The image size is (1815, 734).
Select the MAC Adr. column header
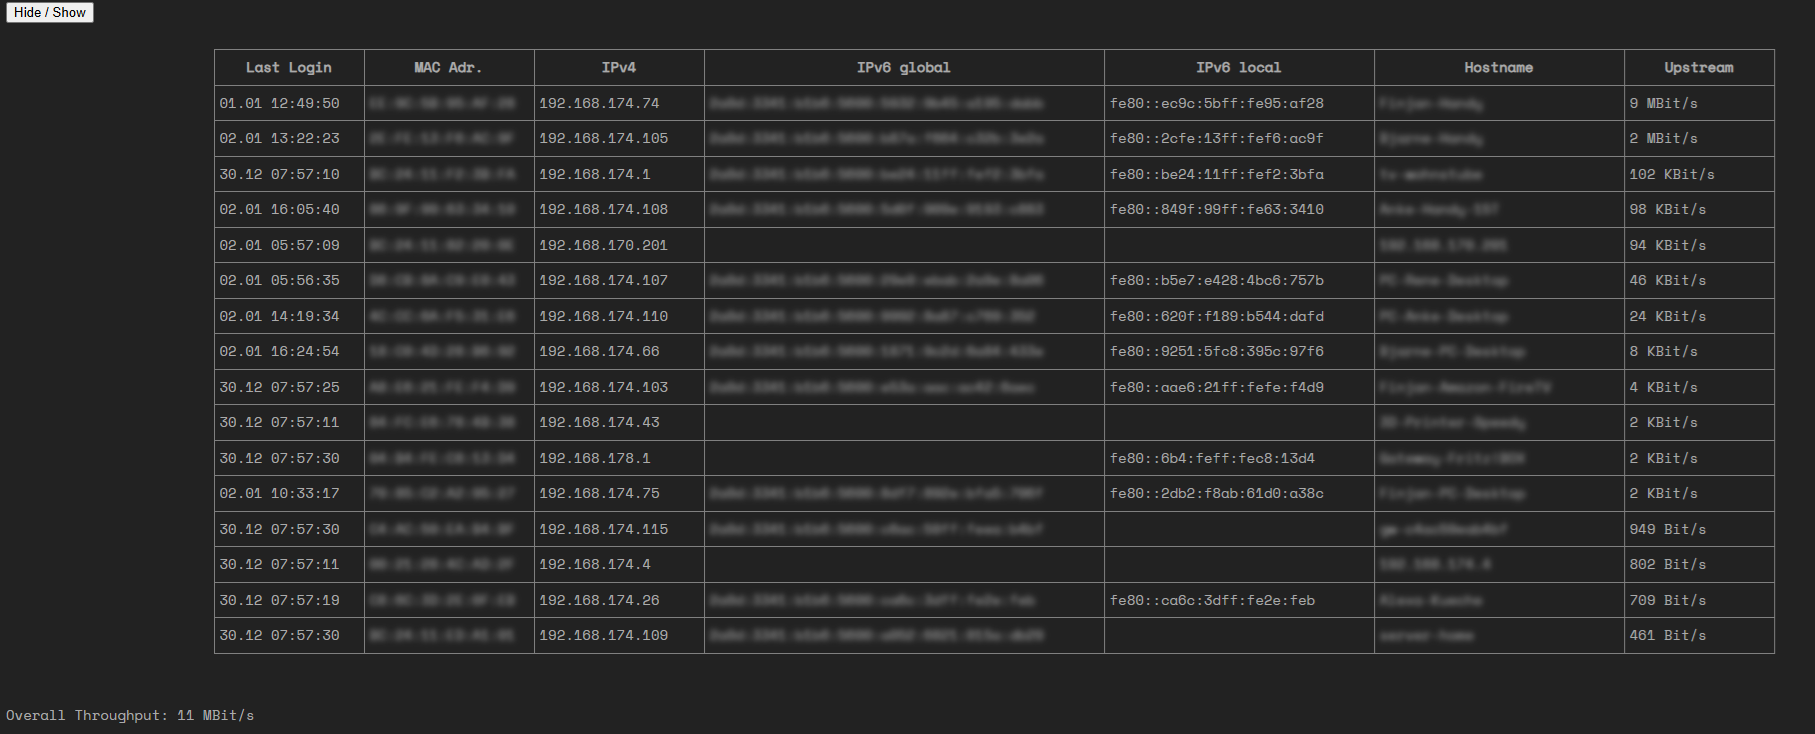click(x=449, y=68)
